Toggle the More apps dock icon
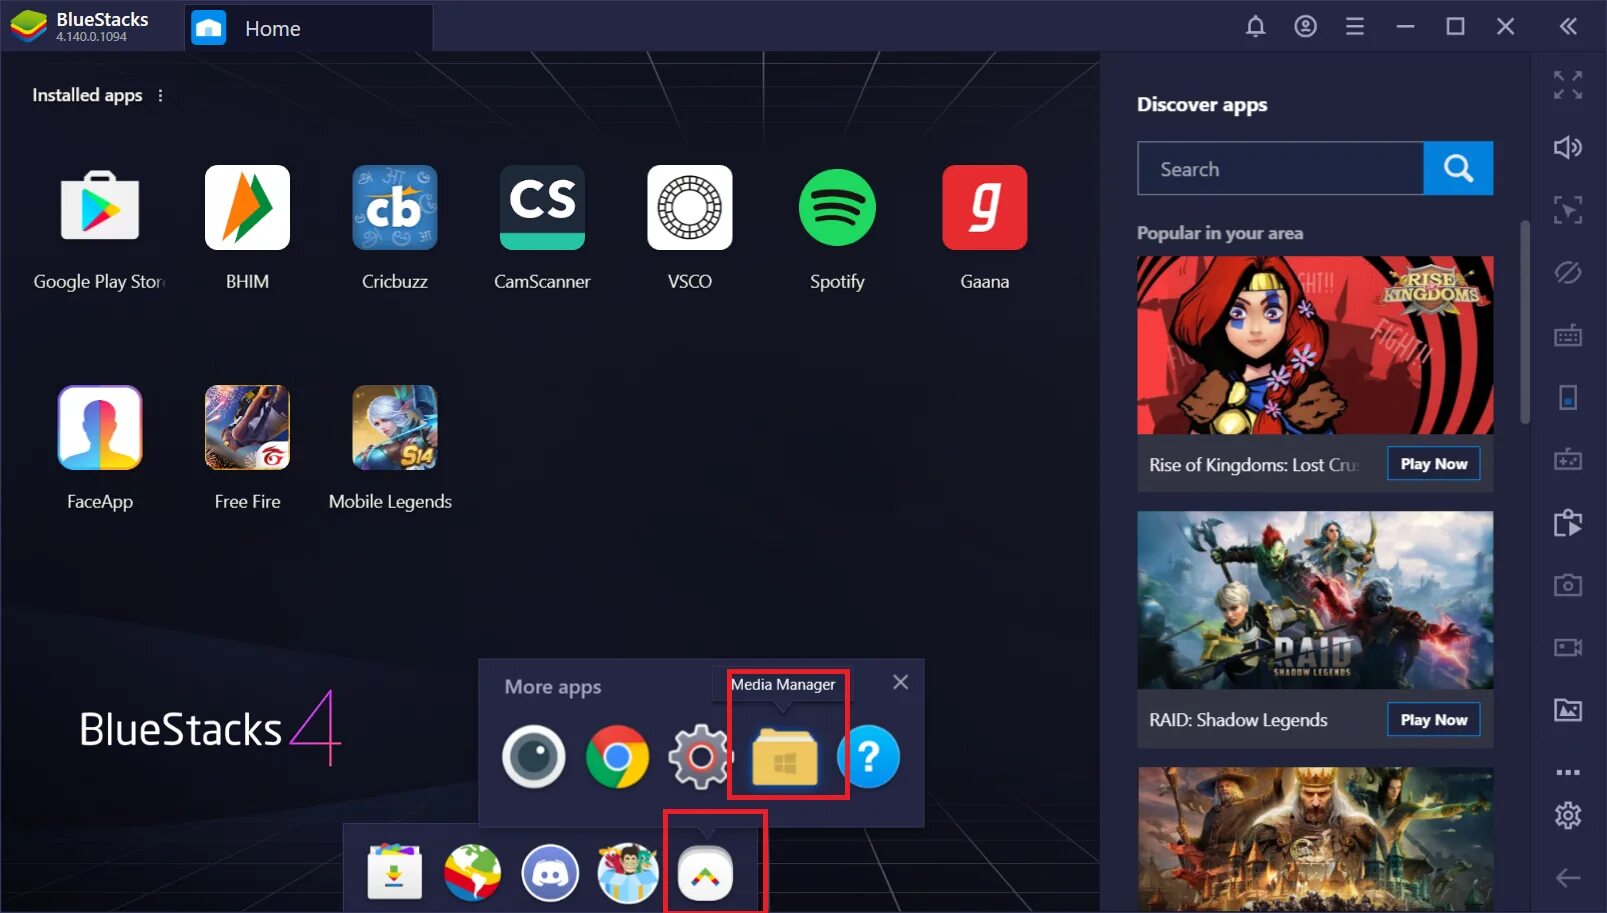 705,873
